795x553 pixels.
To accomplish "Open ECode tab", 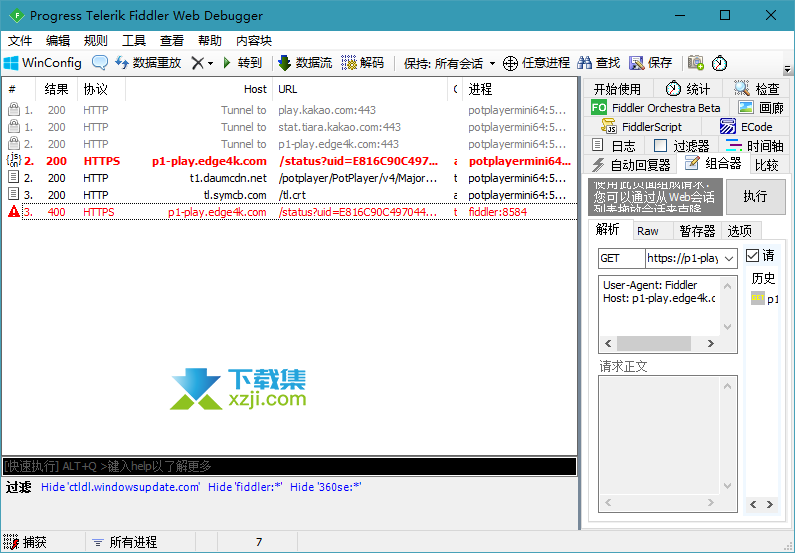I will point(746,127).
